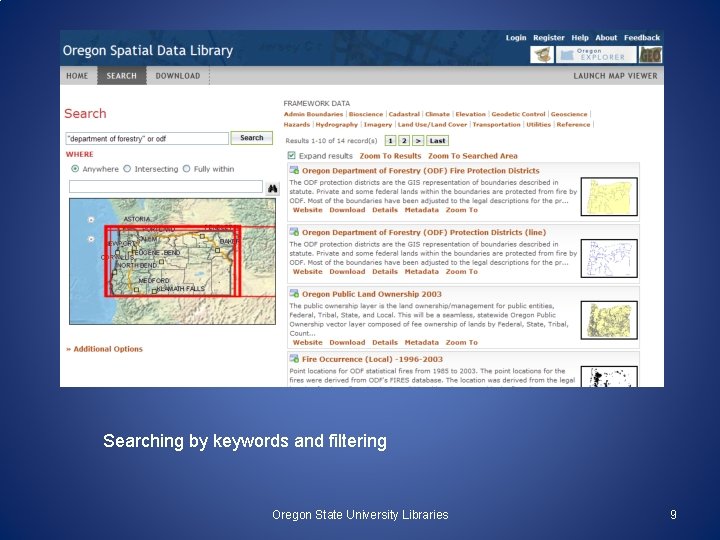Go to results page 1

(x=390, y=141)
